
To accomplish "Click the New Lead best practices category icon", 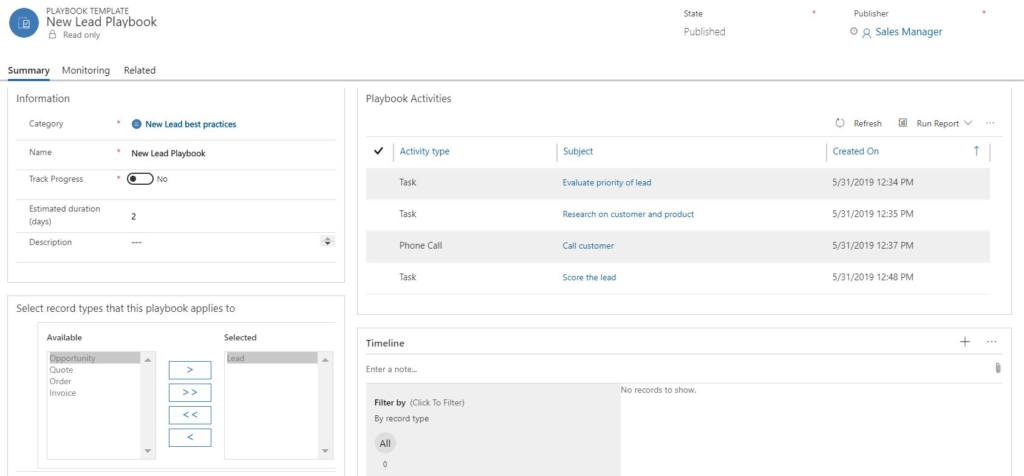I will (137, 125).
